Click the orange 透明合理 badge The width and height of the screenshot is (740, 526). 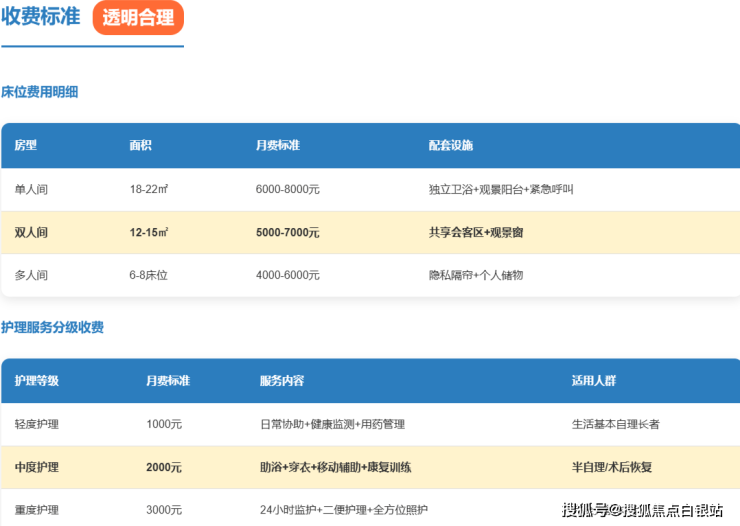(138, 18)
